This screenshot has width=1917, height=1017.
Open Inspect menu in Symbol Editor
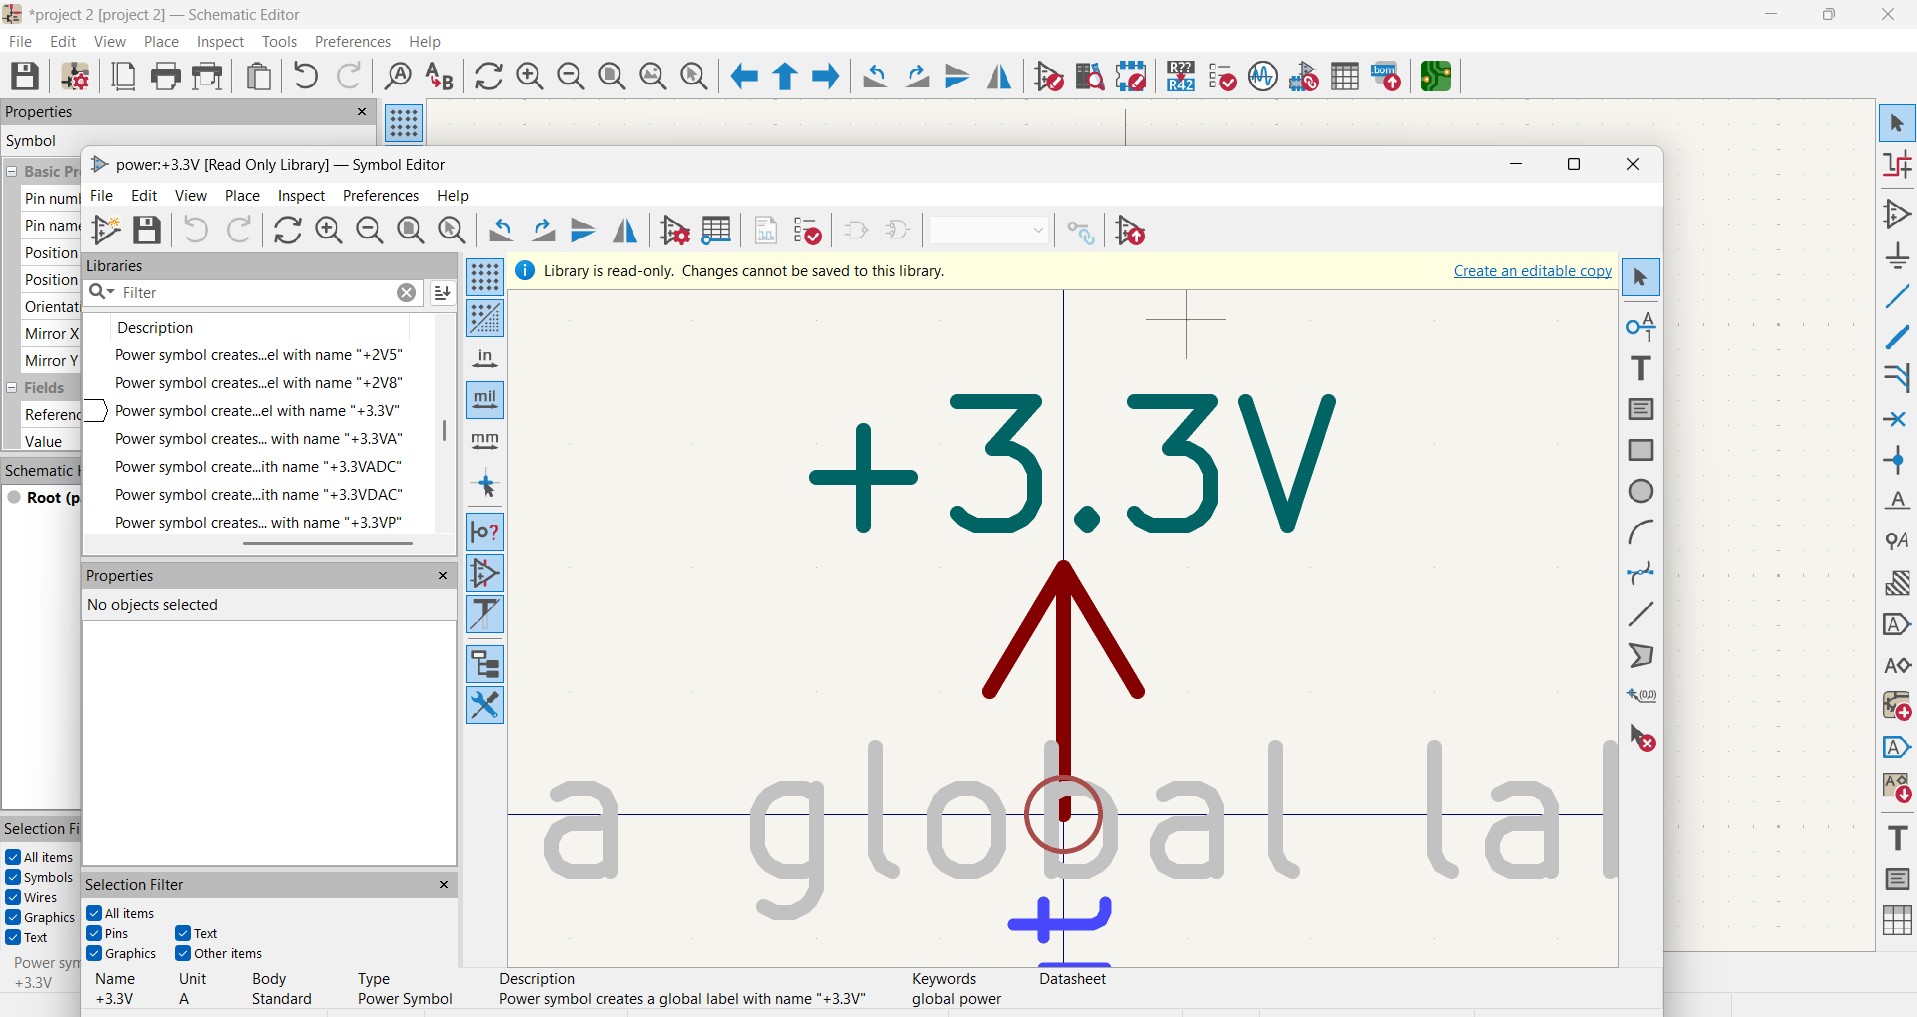301,196
